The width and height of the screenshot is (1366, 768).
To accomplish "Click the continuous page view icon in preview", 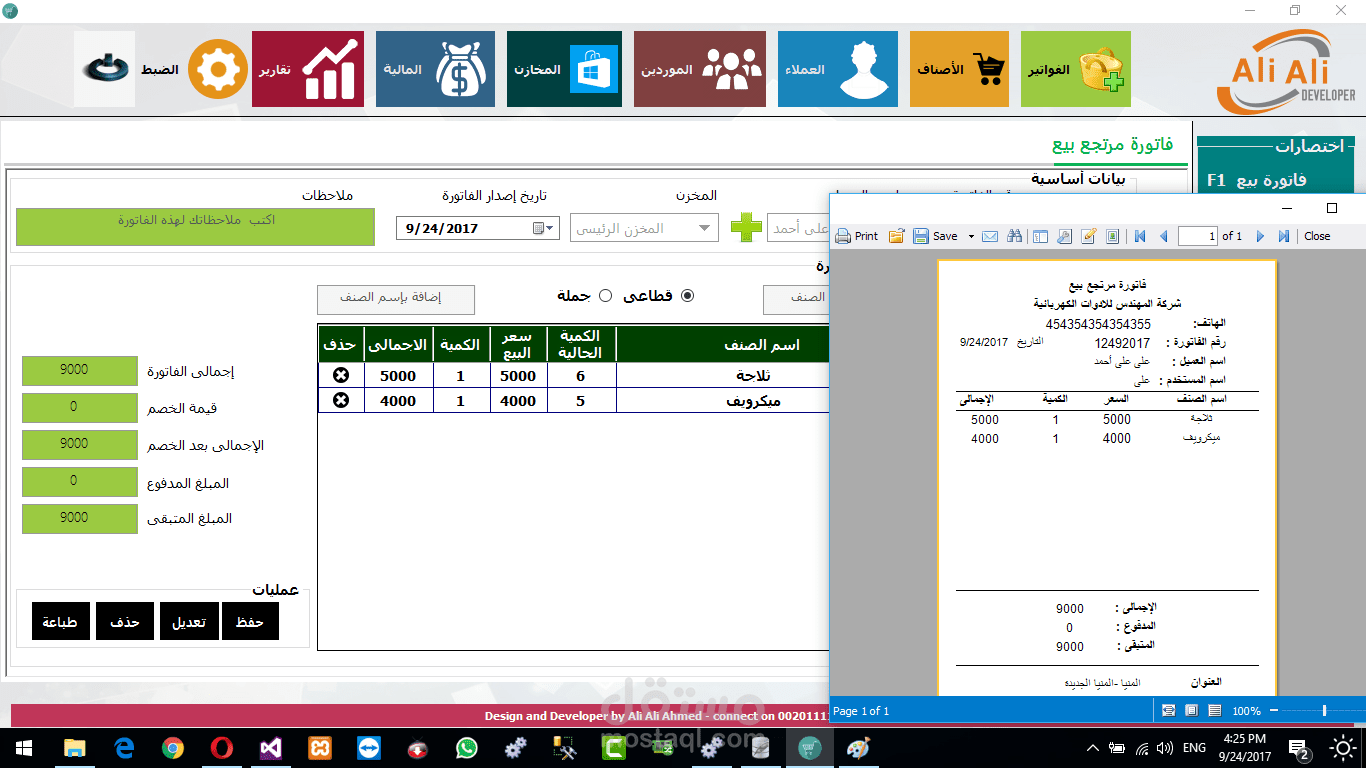I will tap(1191, 711).
